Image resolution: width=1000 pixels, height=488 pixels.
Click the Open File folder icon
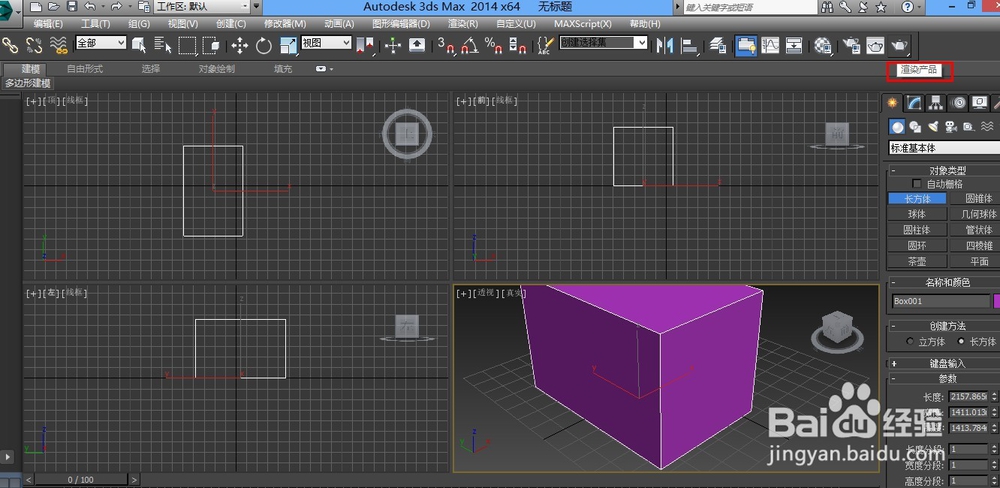[x=54, y=6]
